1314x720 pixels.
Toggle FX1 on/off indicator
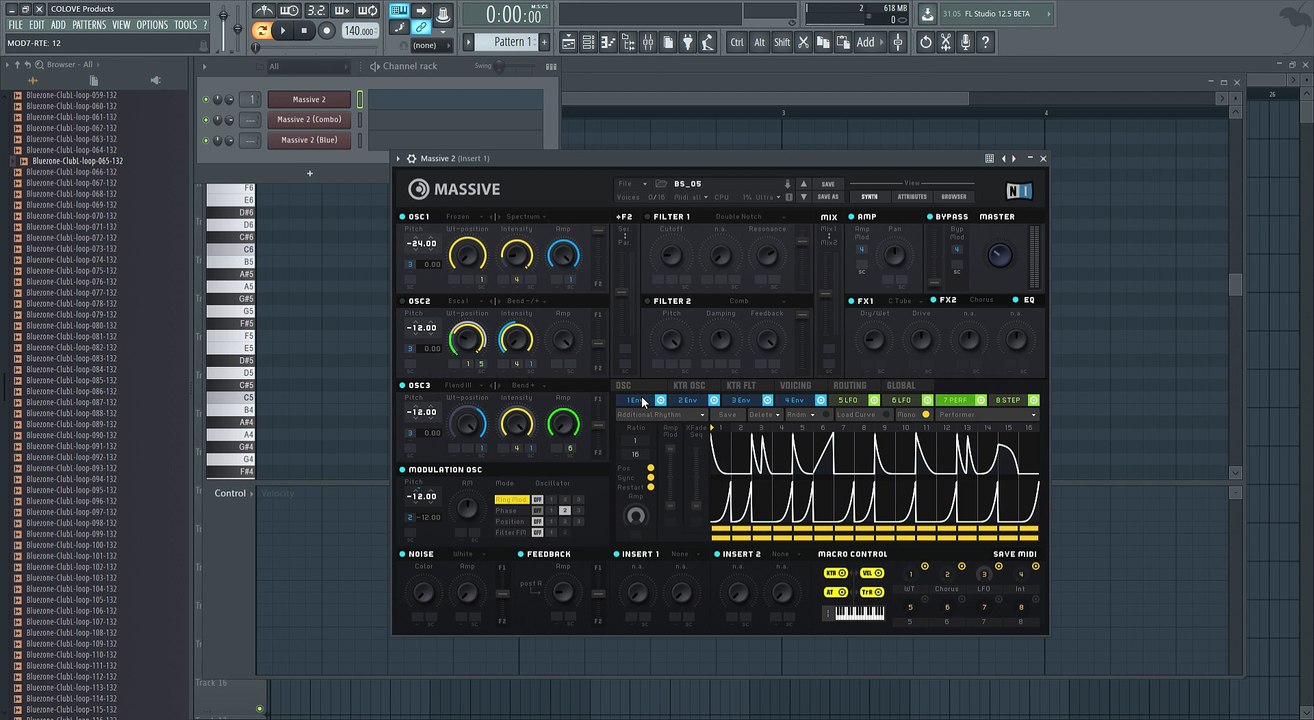tap(851, 301)
